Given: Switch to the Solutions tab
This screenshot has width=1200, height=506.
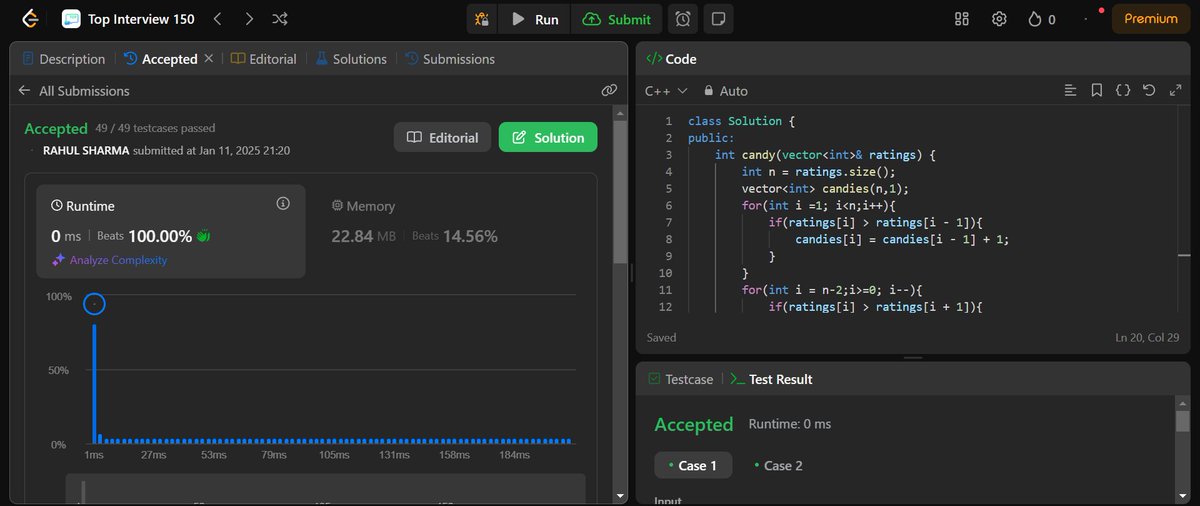Looking at the screenshot, I should click(x=351, y=59).
